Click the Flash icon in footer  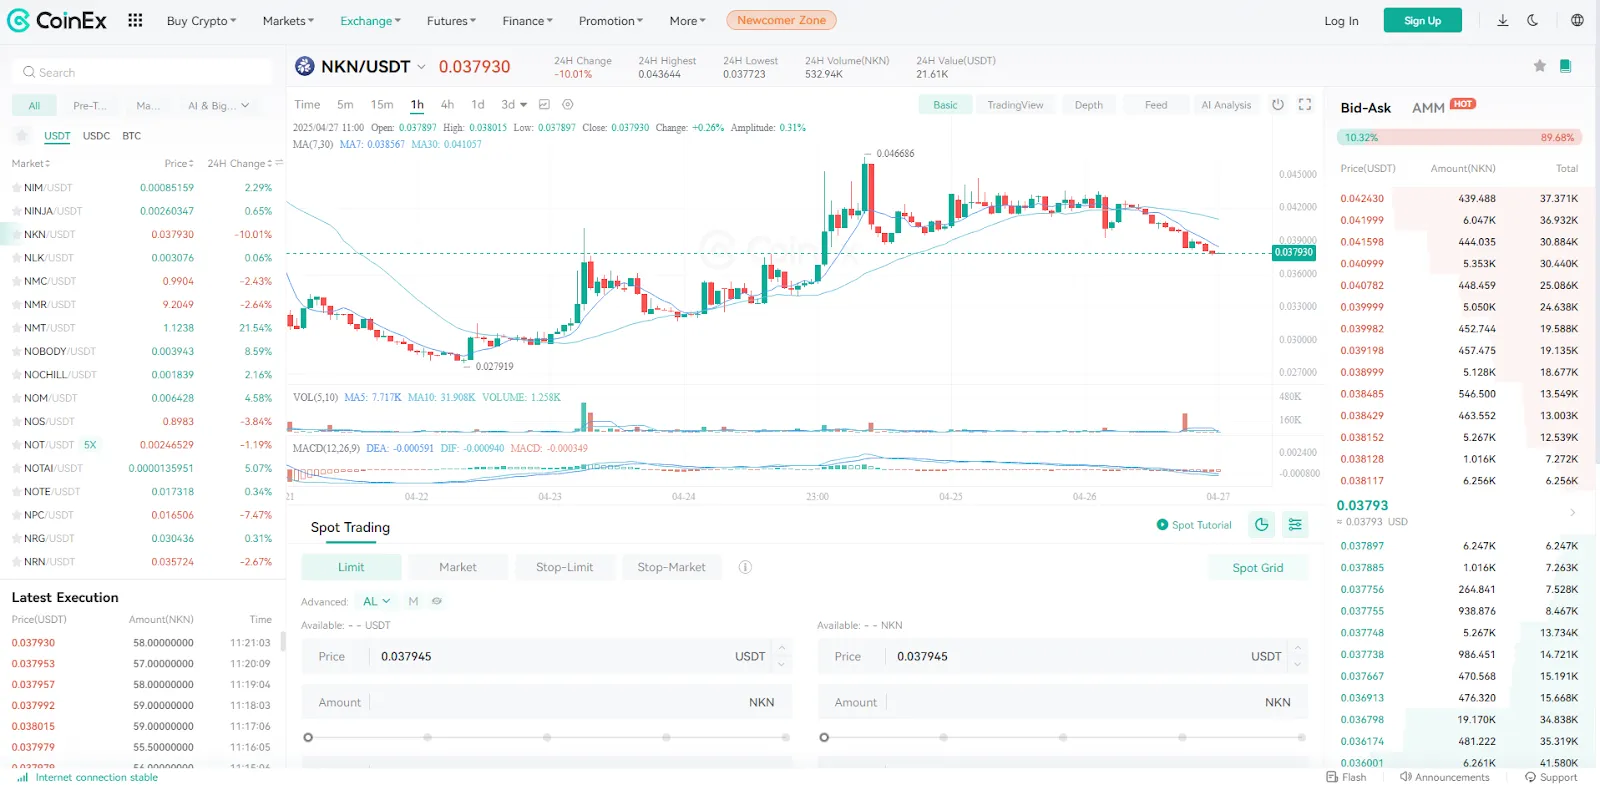(1346, 777)
